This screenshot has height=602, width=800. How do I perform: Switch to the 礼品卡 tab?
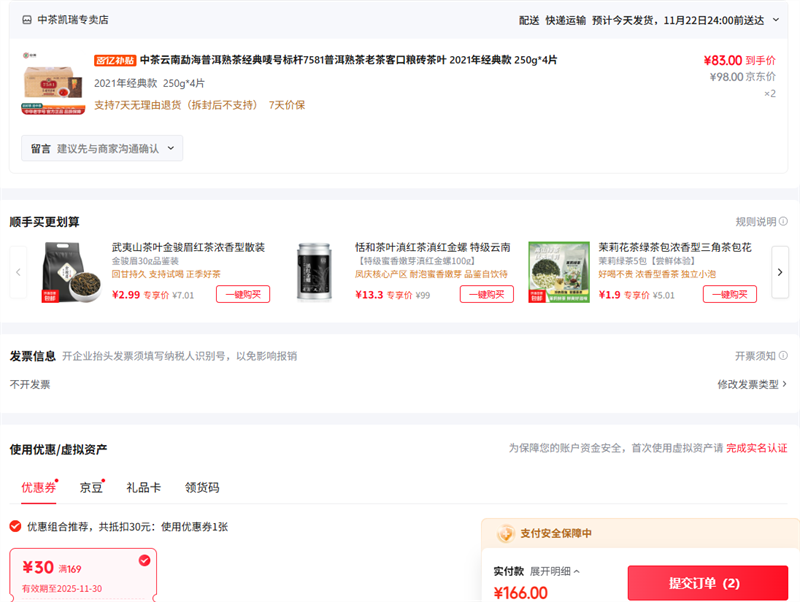pos(143,488)
